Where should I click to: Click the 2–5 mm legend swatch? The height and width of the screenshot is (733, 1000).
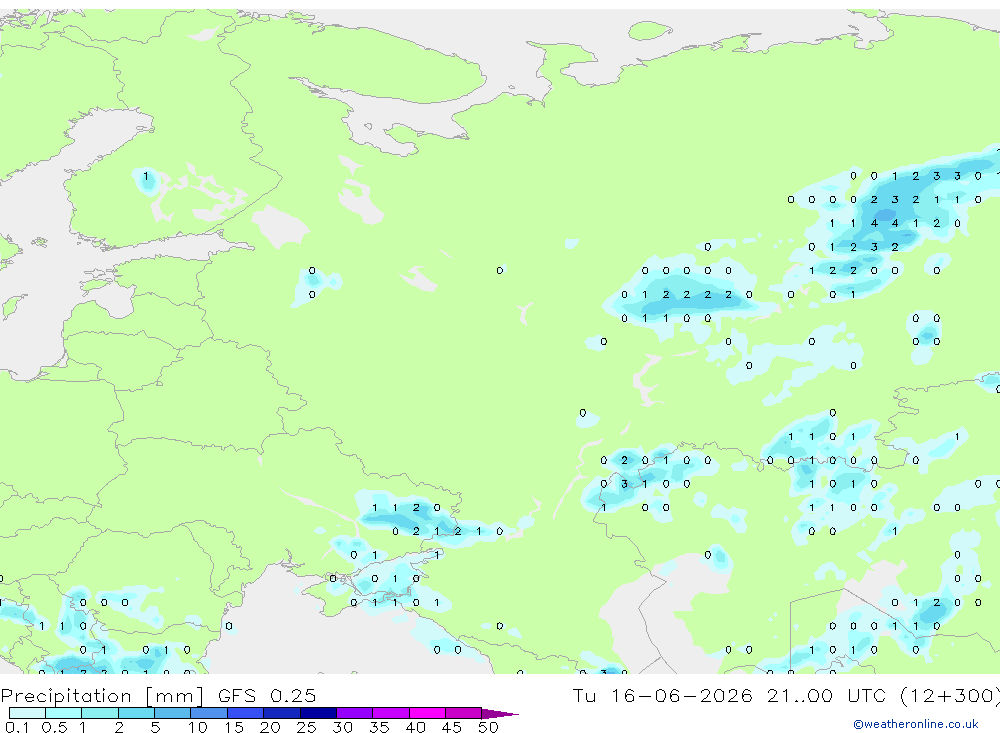[x=136, y=713]
